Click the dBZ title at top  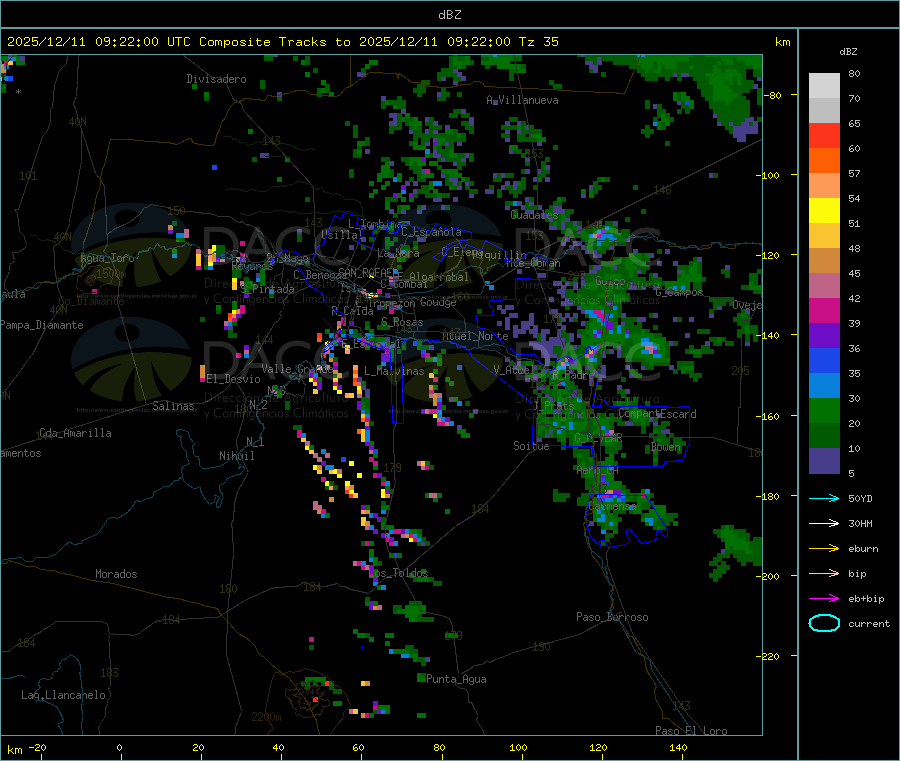pos(449,15)
